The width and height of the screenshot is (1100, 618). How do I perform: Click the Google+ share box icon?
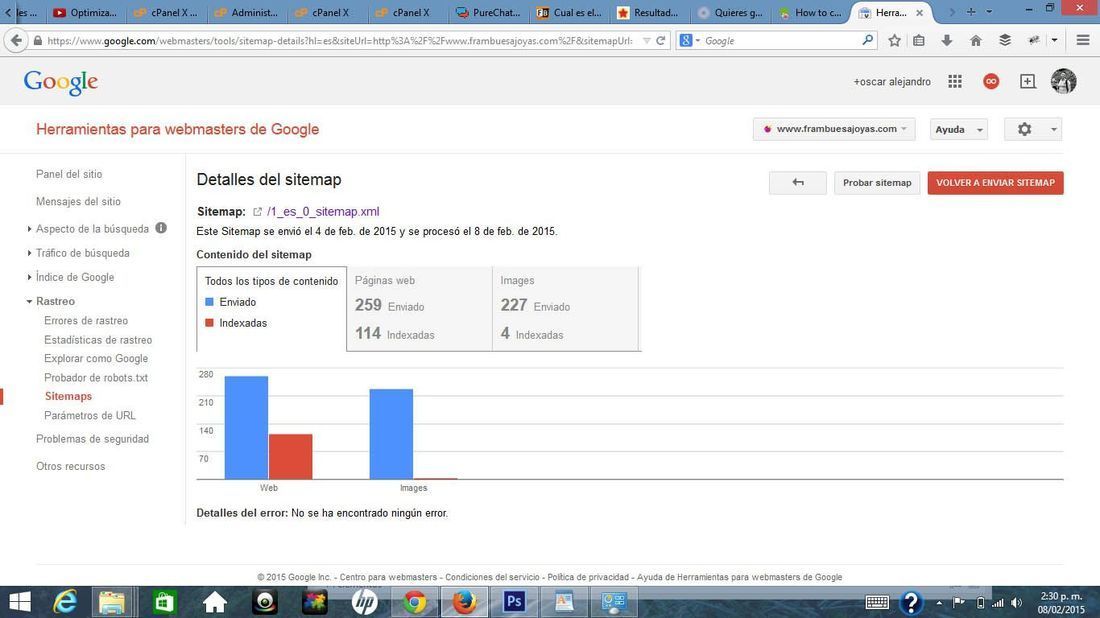[x=1028, y=81]
